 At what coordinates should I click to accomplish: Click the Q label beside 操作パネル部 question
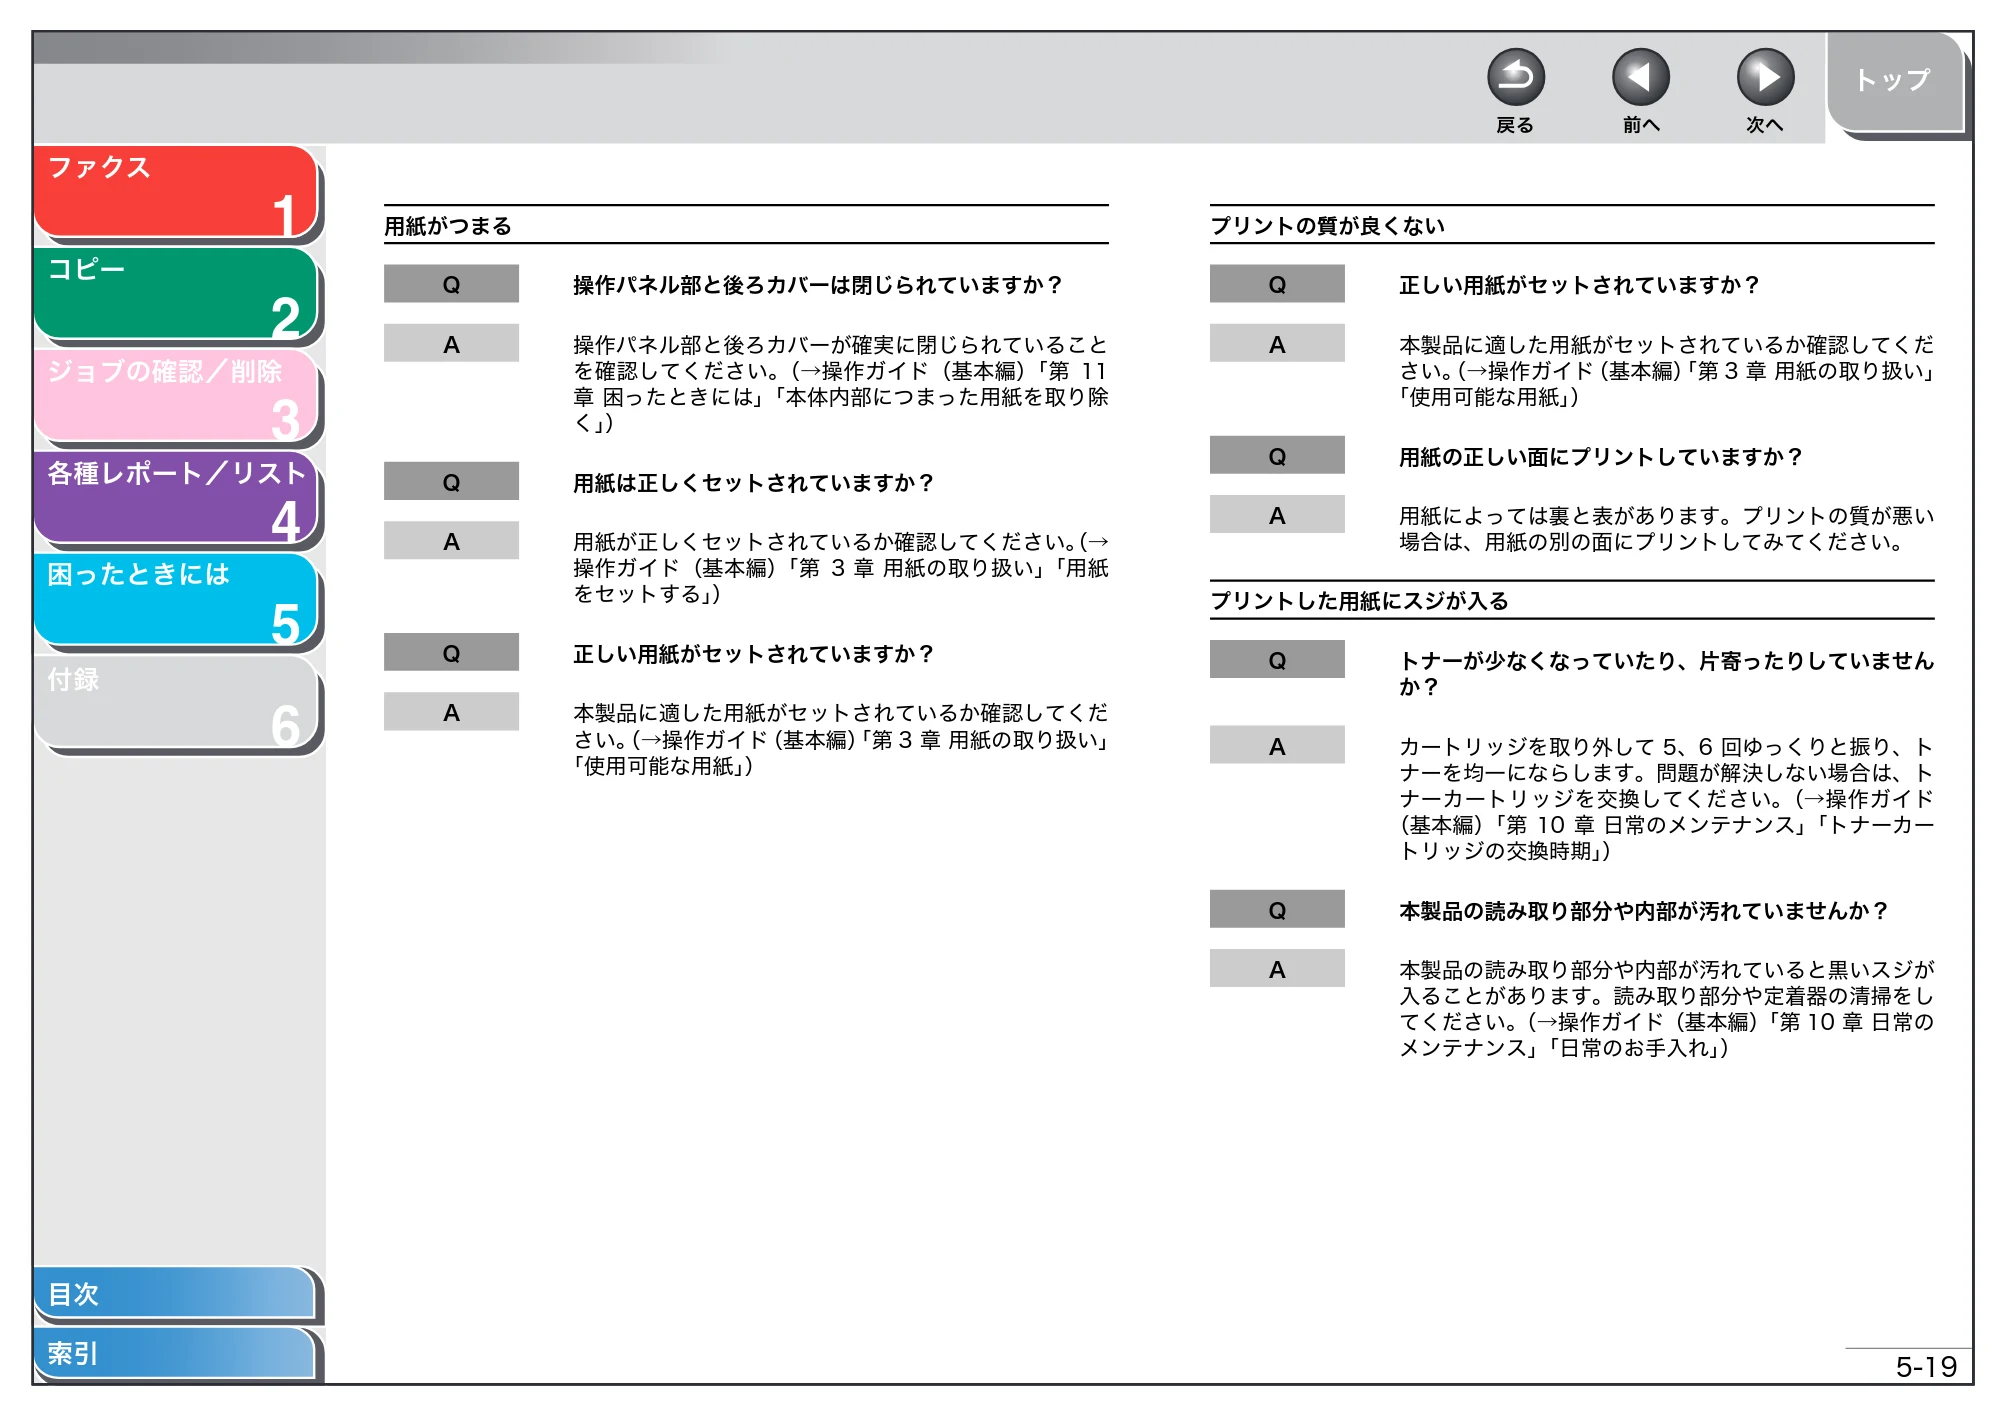[451, 284]
